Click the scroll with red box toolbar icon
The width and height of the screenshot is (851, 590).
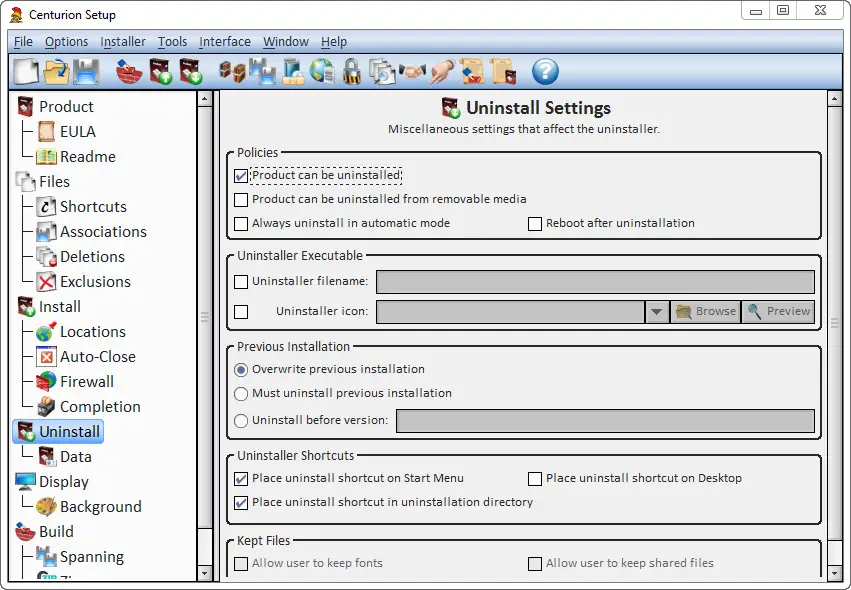click(x=503, y=72)
